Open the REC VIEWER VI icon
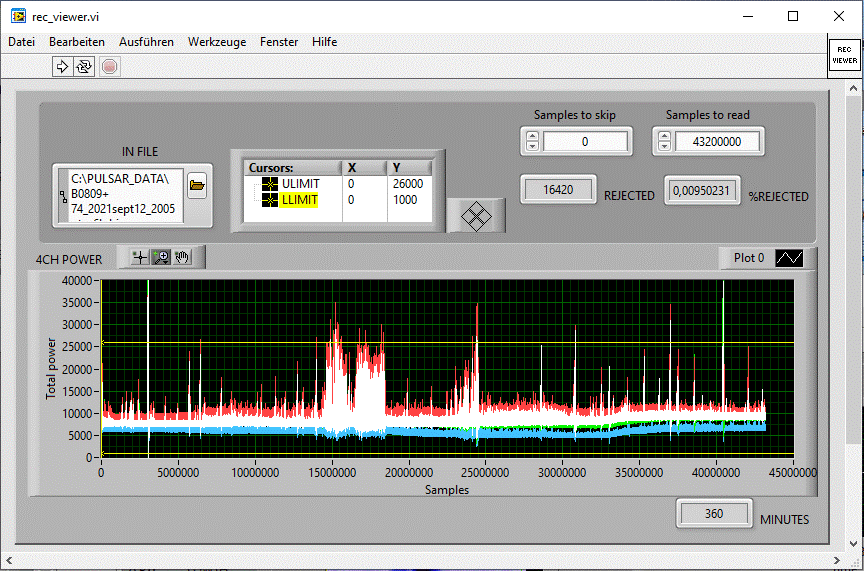The height and width of the screenshot is (571, 864). click(x=844, y=55)
